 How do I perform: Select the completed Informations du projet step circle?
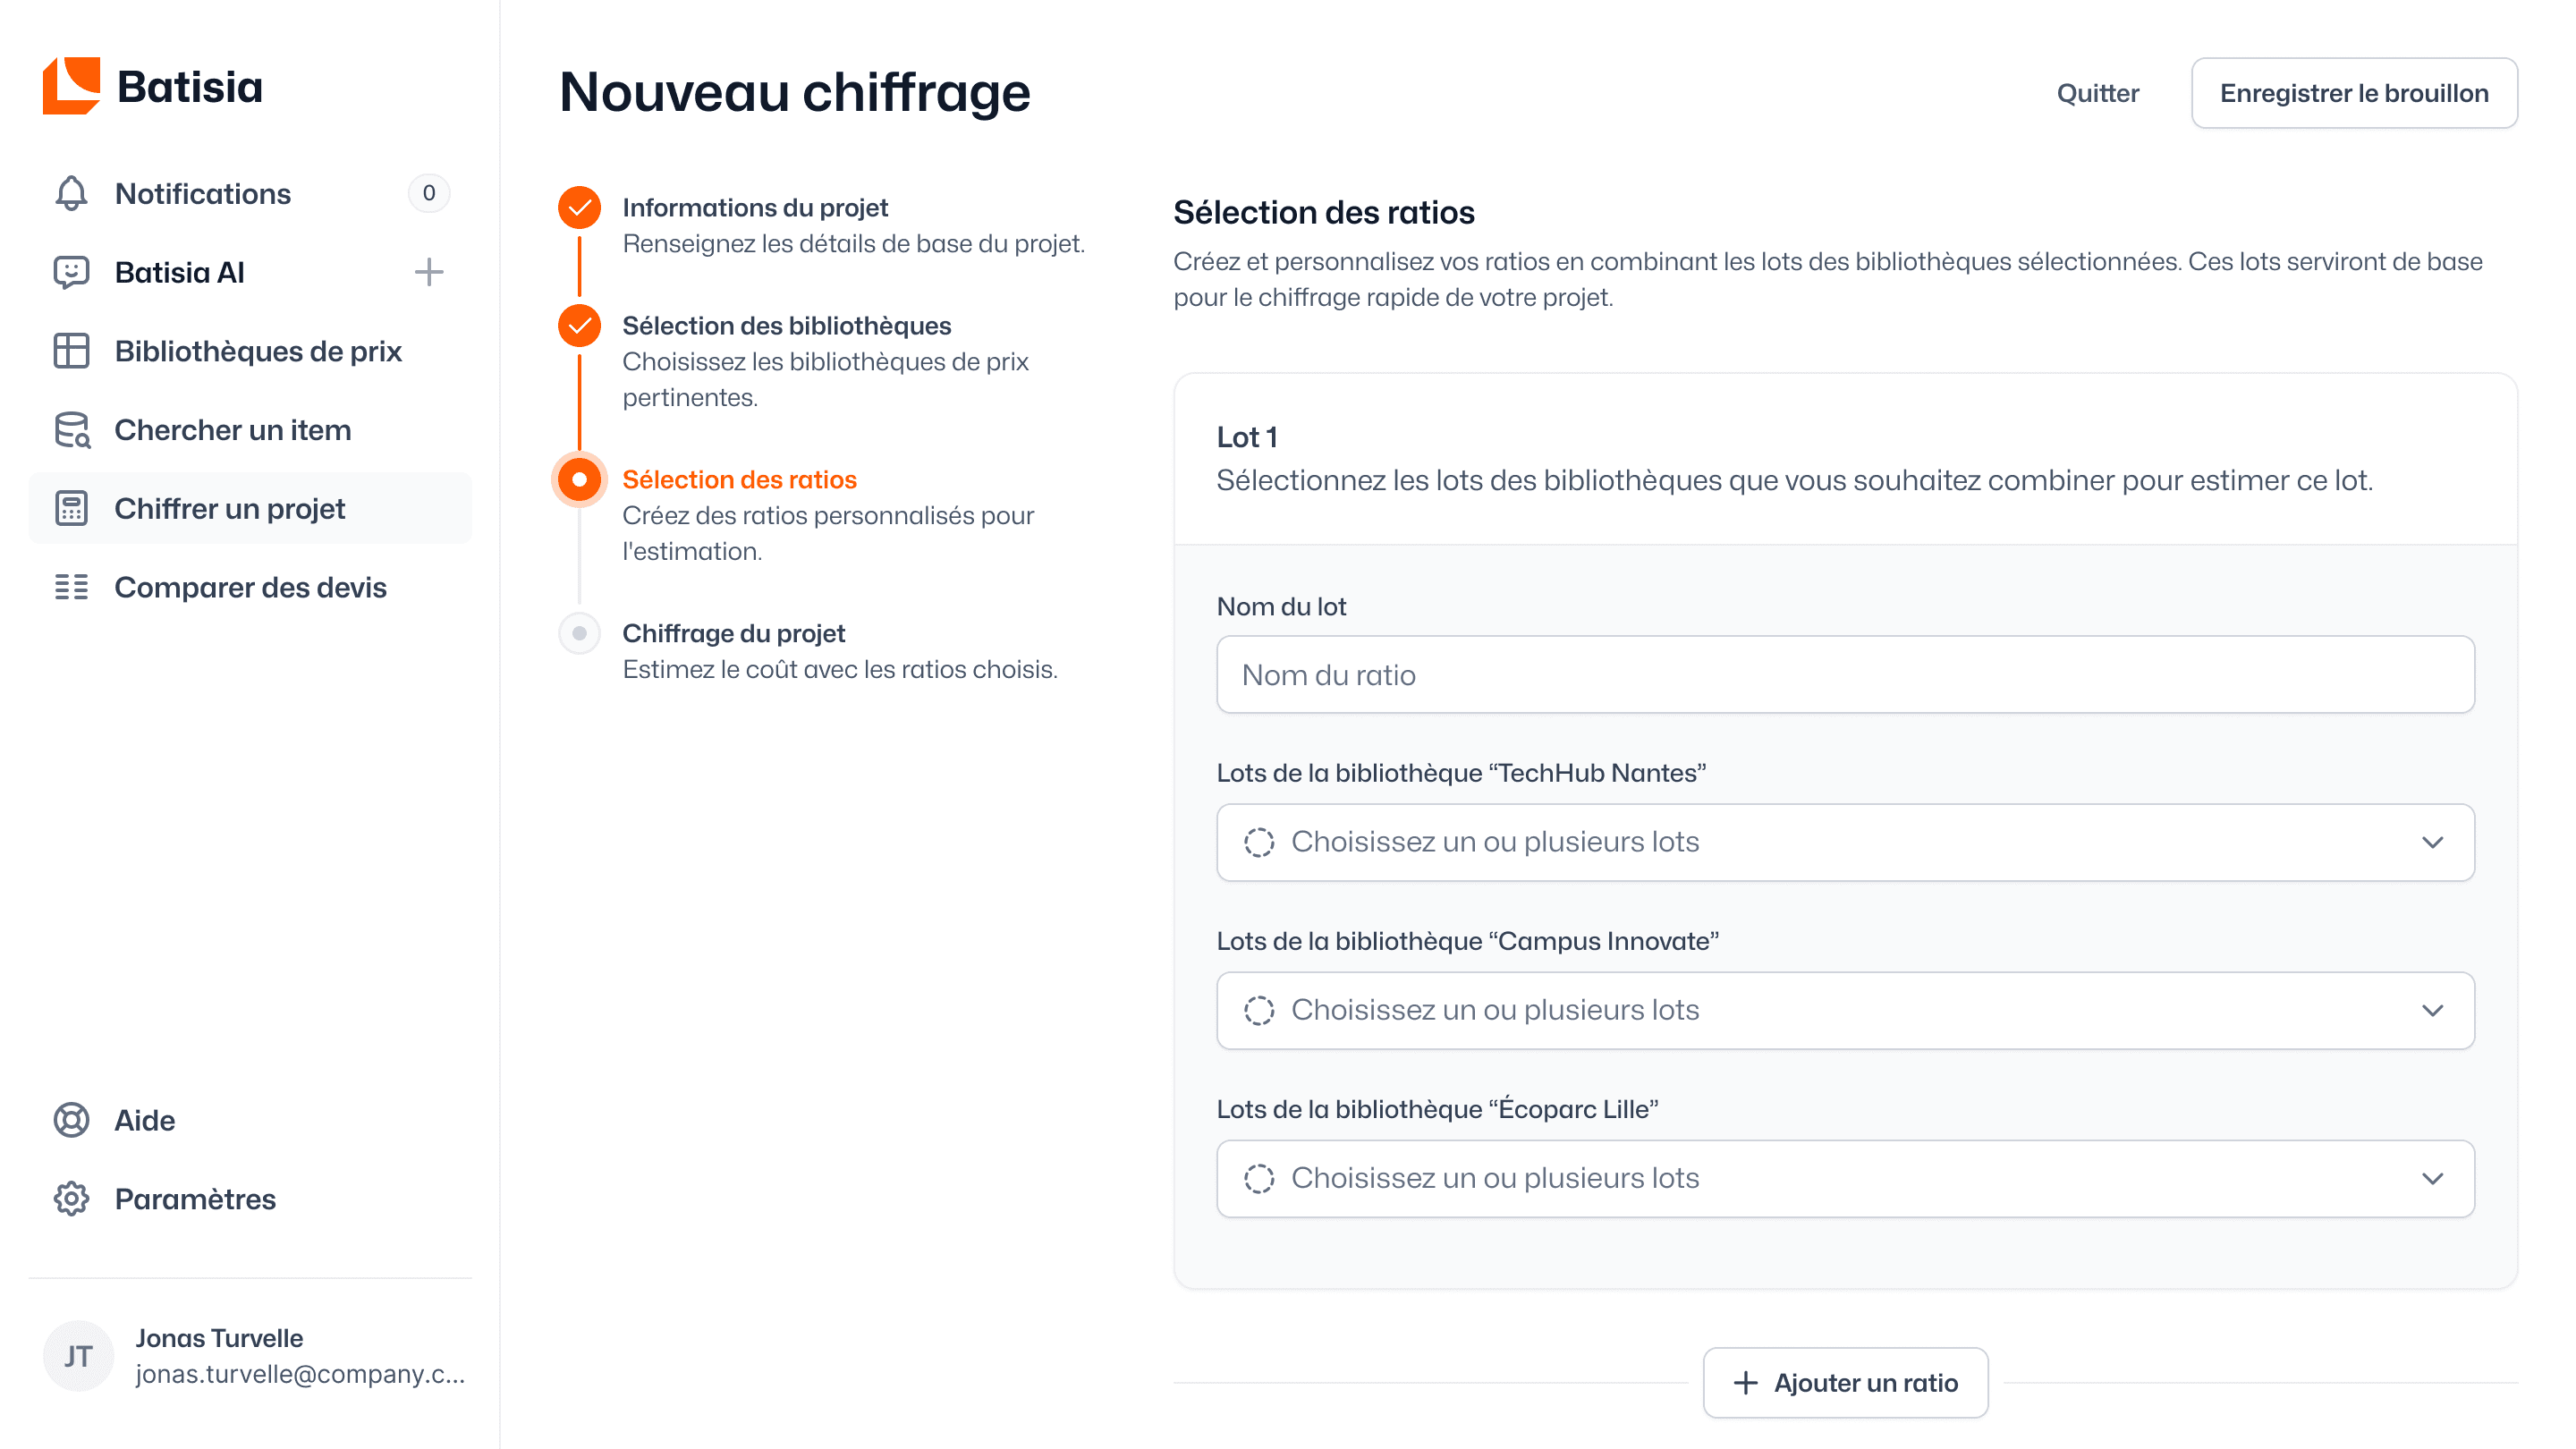pyautogui.click(x=579, y=208)
